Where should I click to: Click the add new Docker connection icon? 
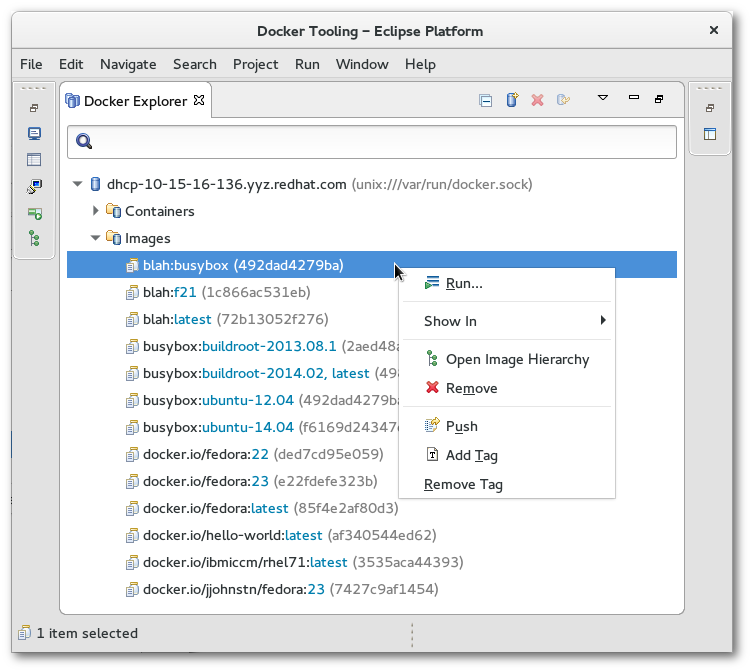point(512,100)
